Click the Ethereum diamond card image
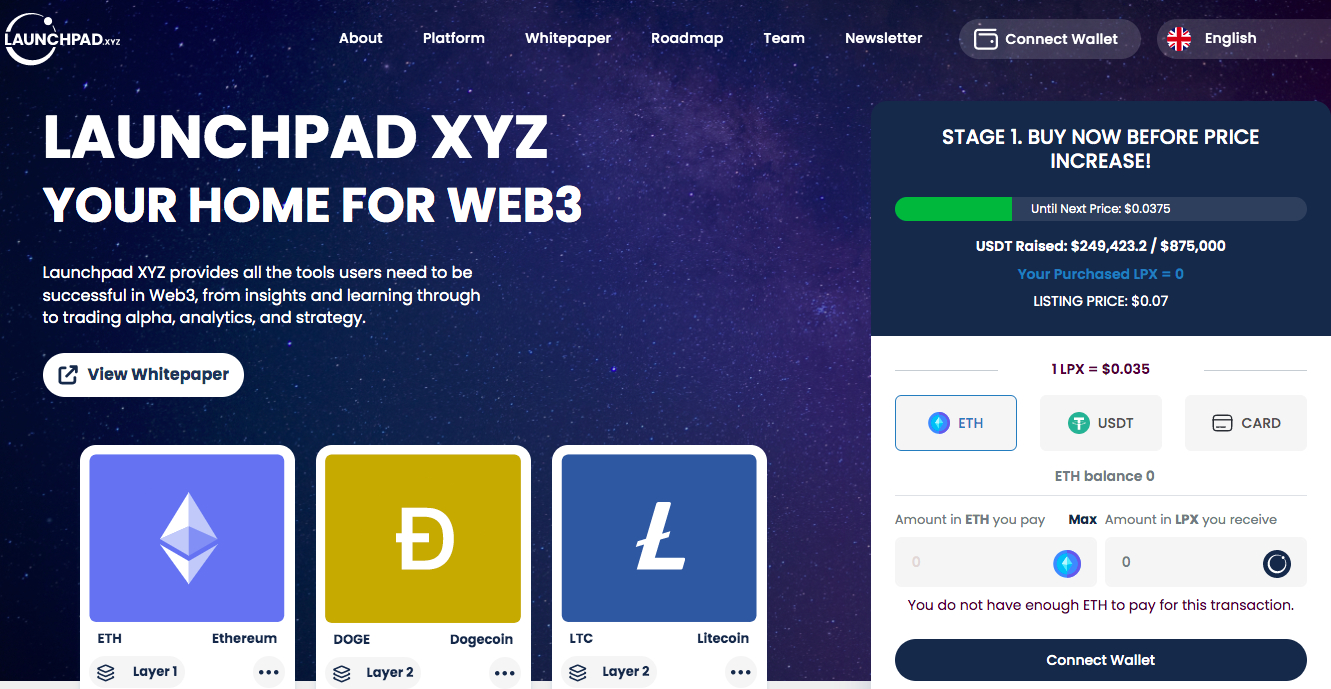The height and width of the screenshot is (689, 1331). click(x=187, y=538)
